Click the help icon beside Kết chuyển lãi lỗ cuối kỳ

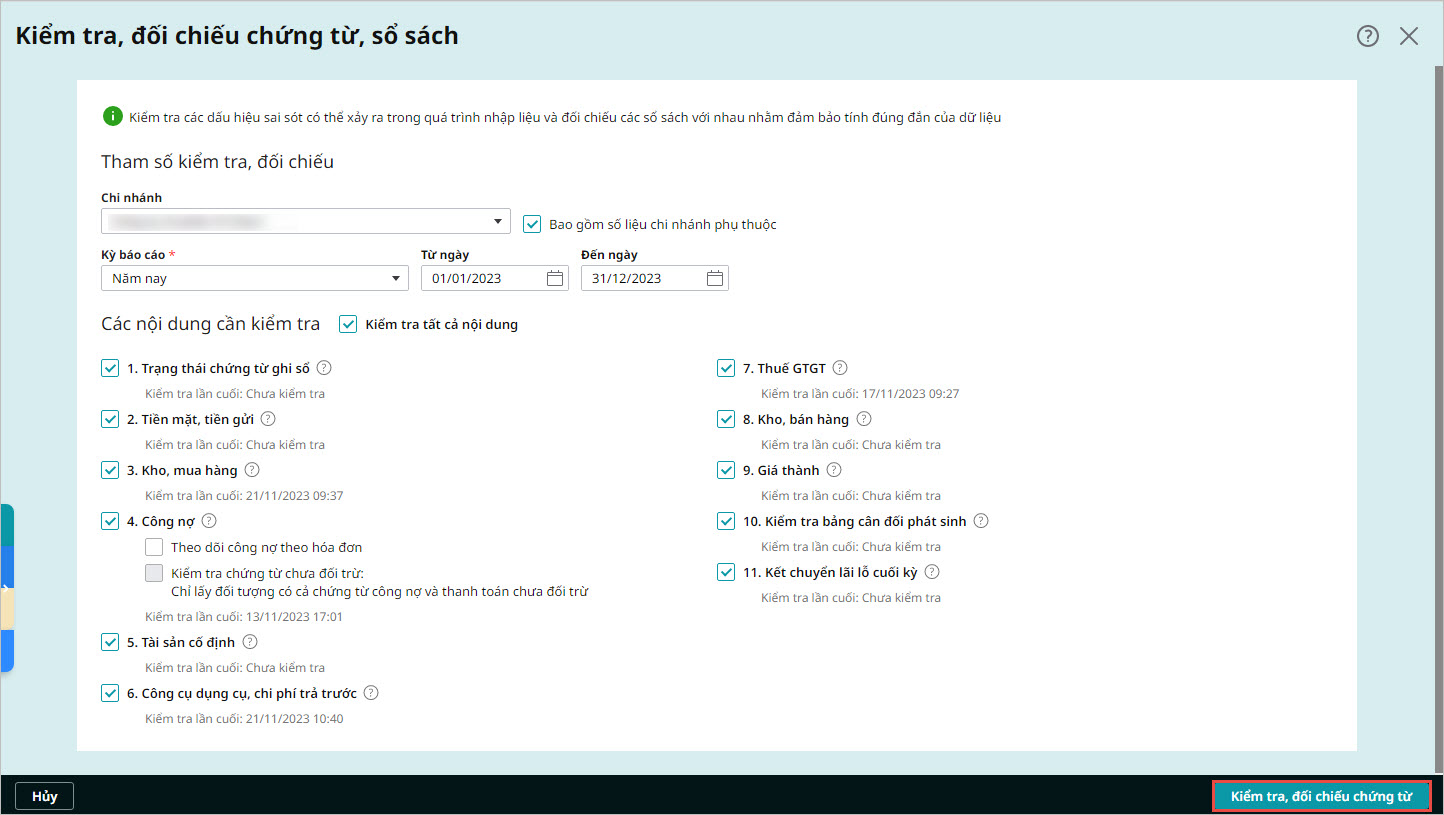932,572
